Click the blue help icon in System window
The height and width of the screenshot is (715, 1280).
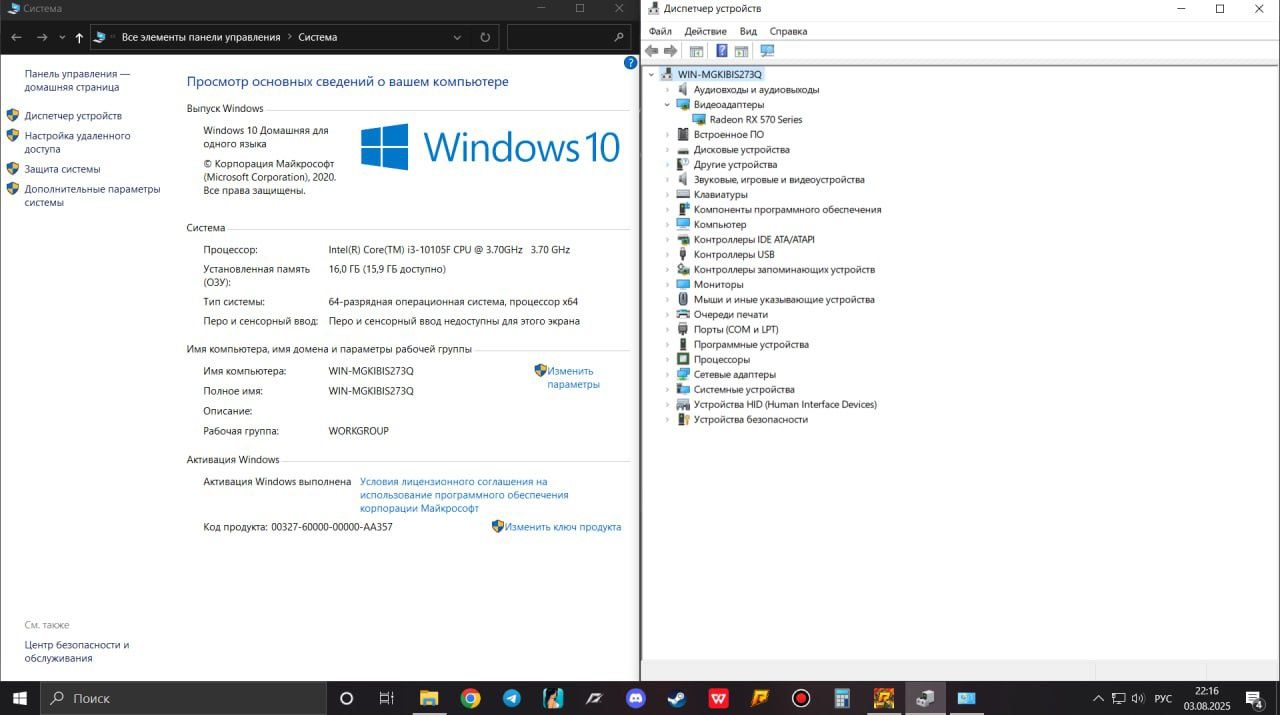[630, 63]
